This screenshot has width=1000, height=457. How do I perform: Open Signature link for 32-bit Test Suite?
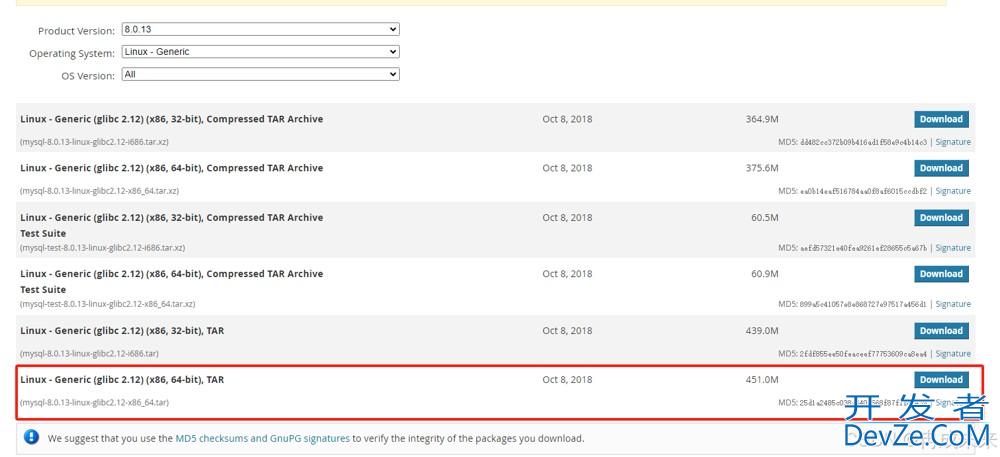pyautogui.click(x=952, y=248)
